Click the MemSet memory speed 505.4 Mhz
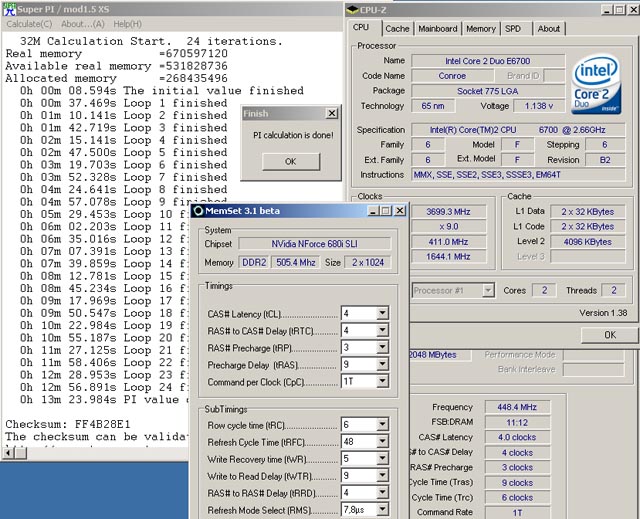The image size is (640, 519). (x=296, y=262)
